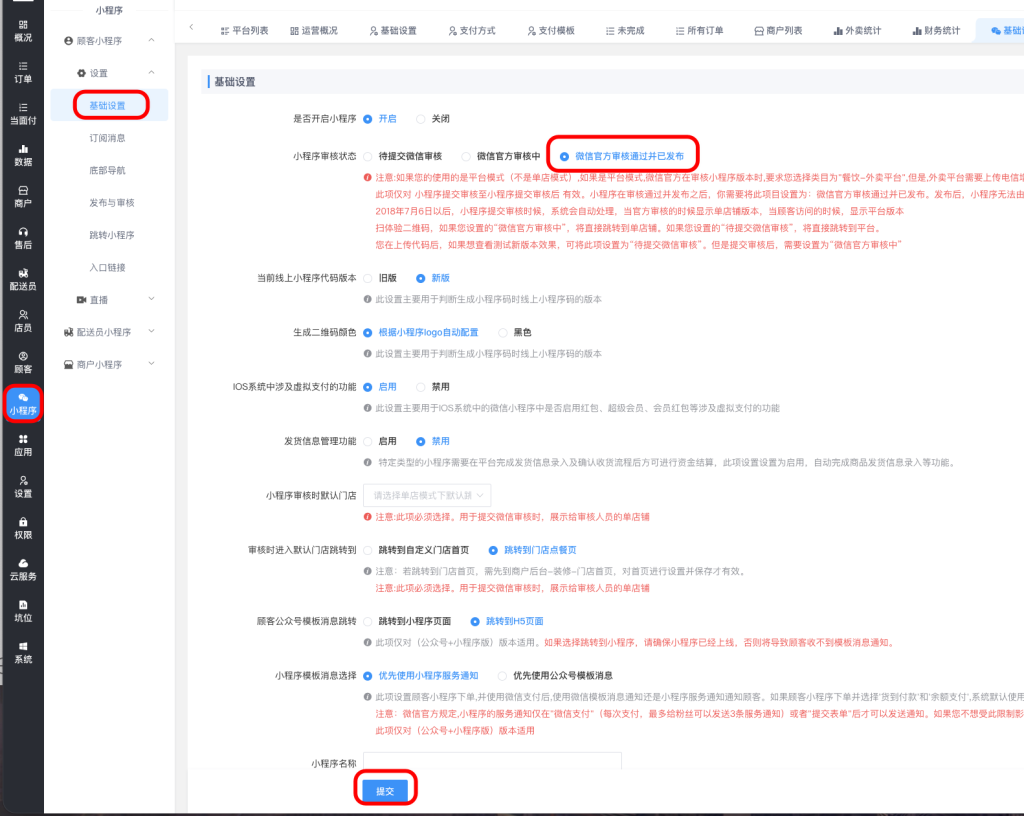Open 订单 orders icon in left sidebar
Screen dimensions: 1024x816
click(x=22, y=71)
